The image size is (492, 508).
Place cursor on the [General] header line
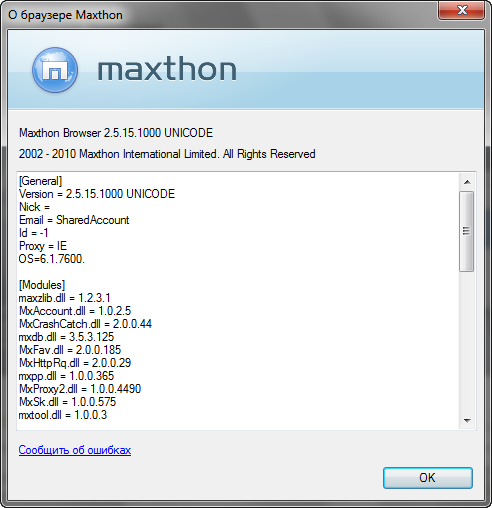click(x=40, y=181)
